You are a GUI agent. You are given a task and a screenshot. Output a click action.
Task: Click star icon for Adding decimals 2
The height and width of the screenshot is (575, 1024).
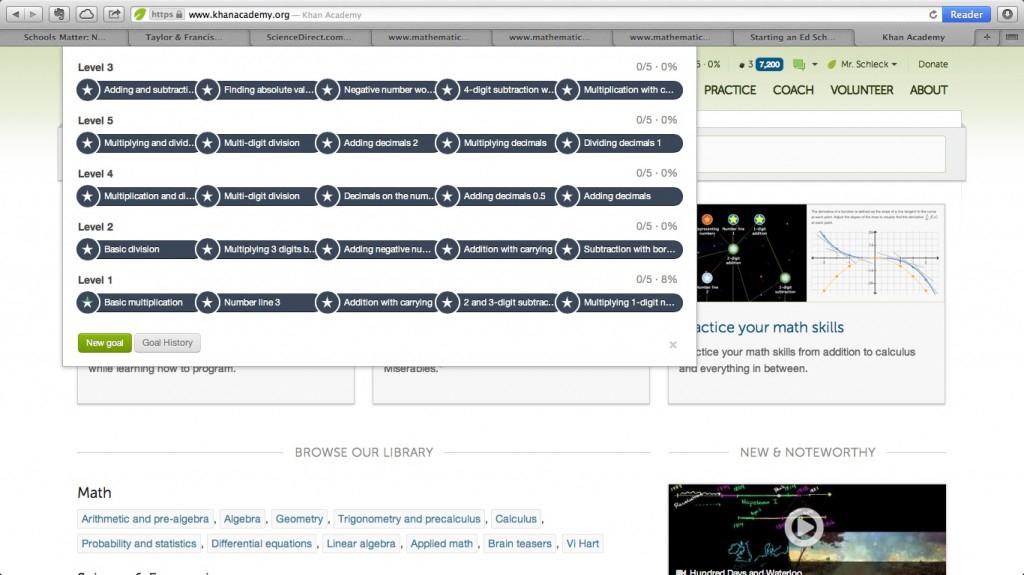327,142
